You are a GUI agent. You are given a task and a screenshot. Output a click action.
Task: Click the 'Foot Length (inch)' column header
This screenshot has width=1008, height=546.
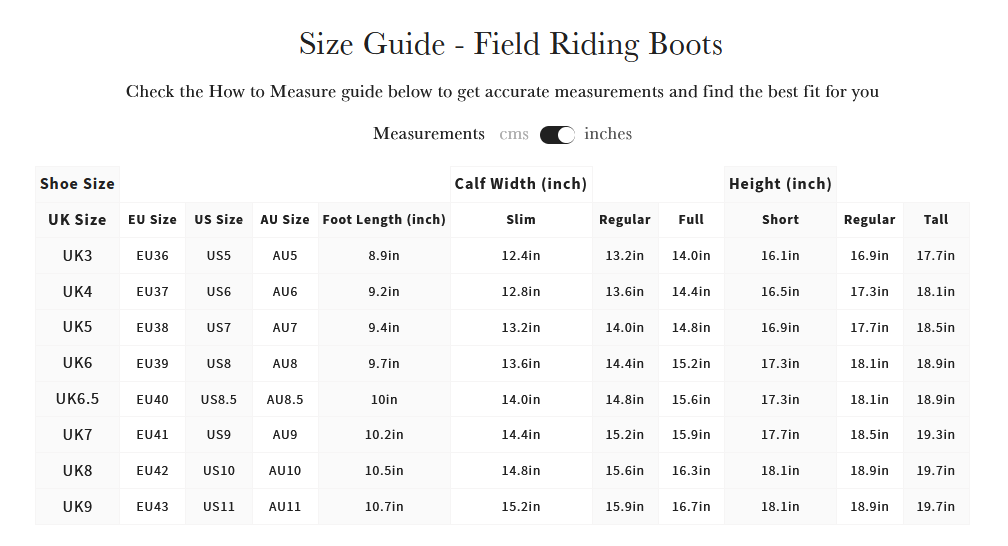click(384, 220)
